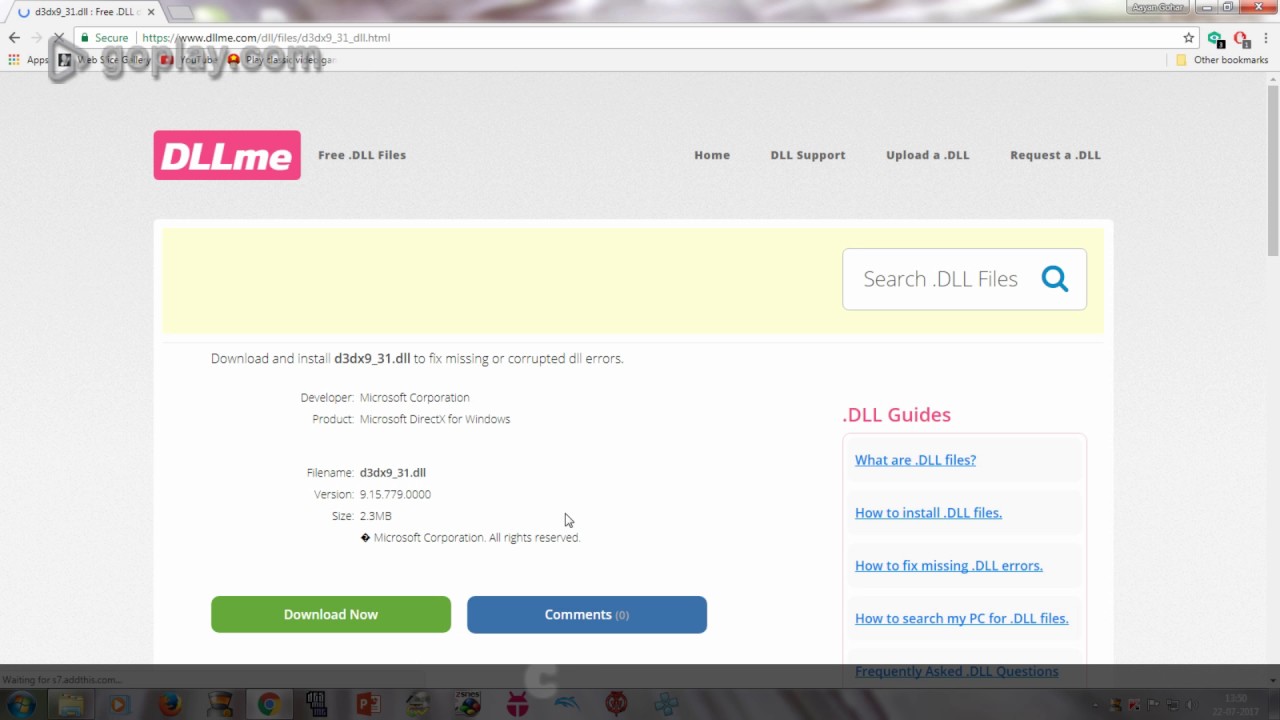
Task: Click the address bar URL
Action: point(266,38)
